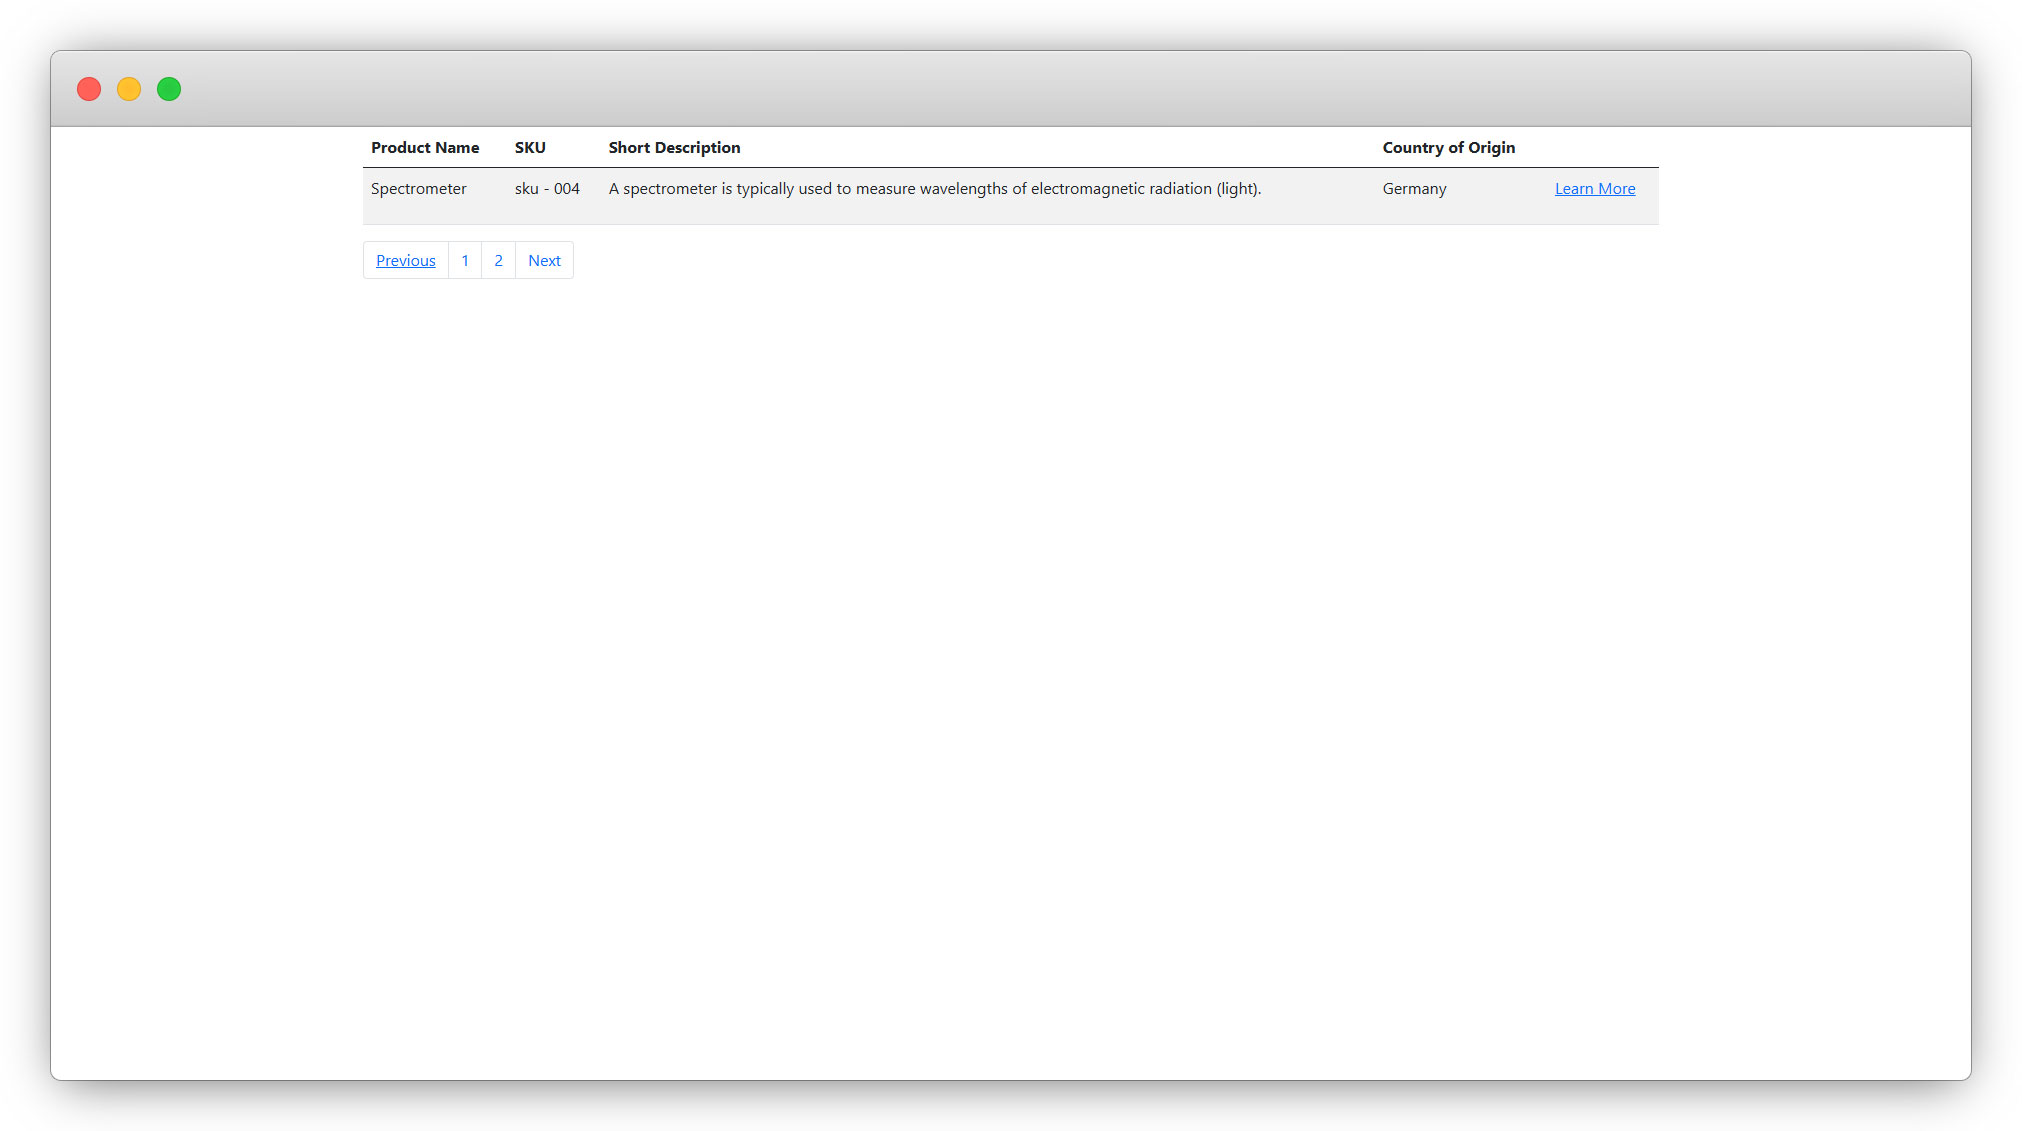Click the Product Name column header
Viewport: 2022px width, 1131px height.
point(425,147)
